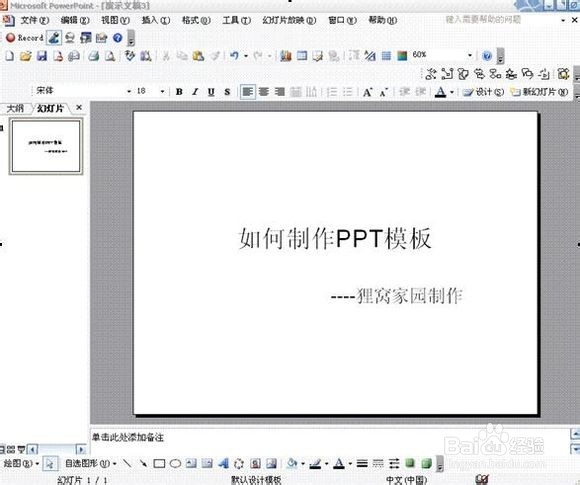Select the Oval drawing tool
This screenshot has width=580, height=485.
click(175, 463)
